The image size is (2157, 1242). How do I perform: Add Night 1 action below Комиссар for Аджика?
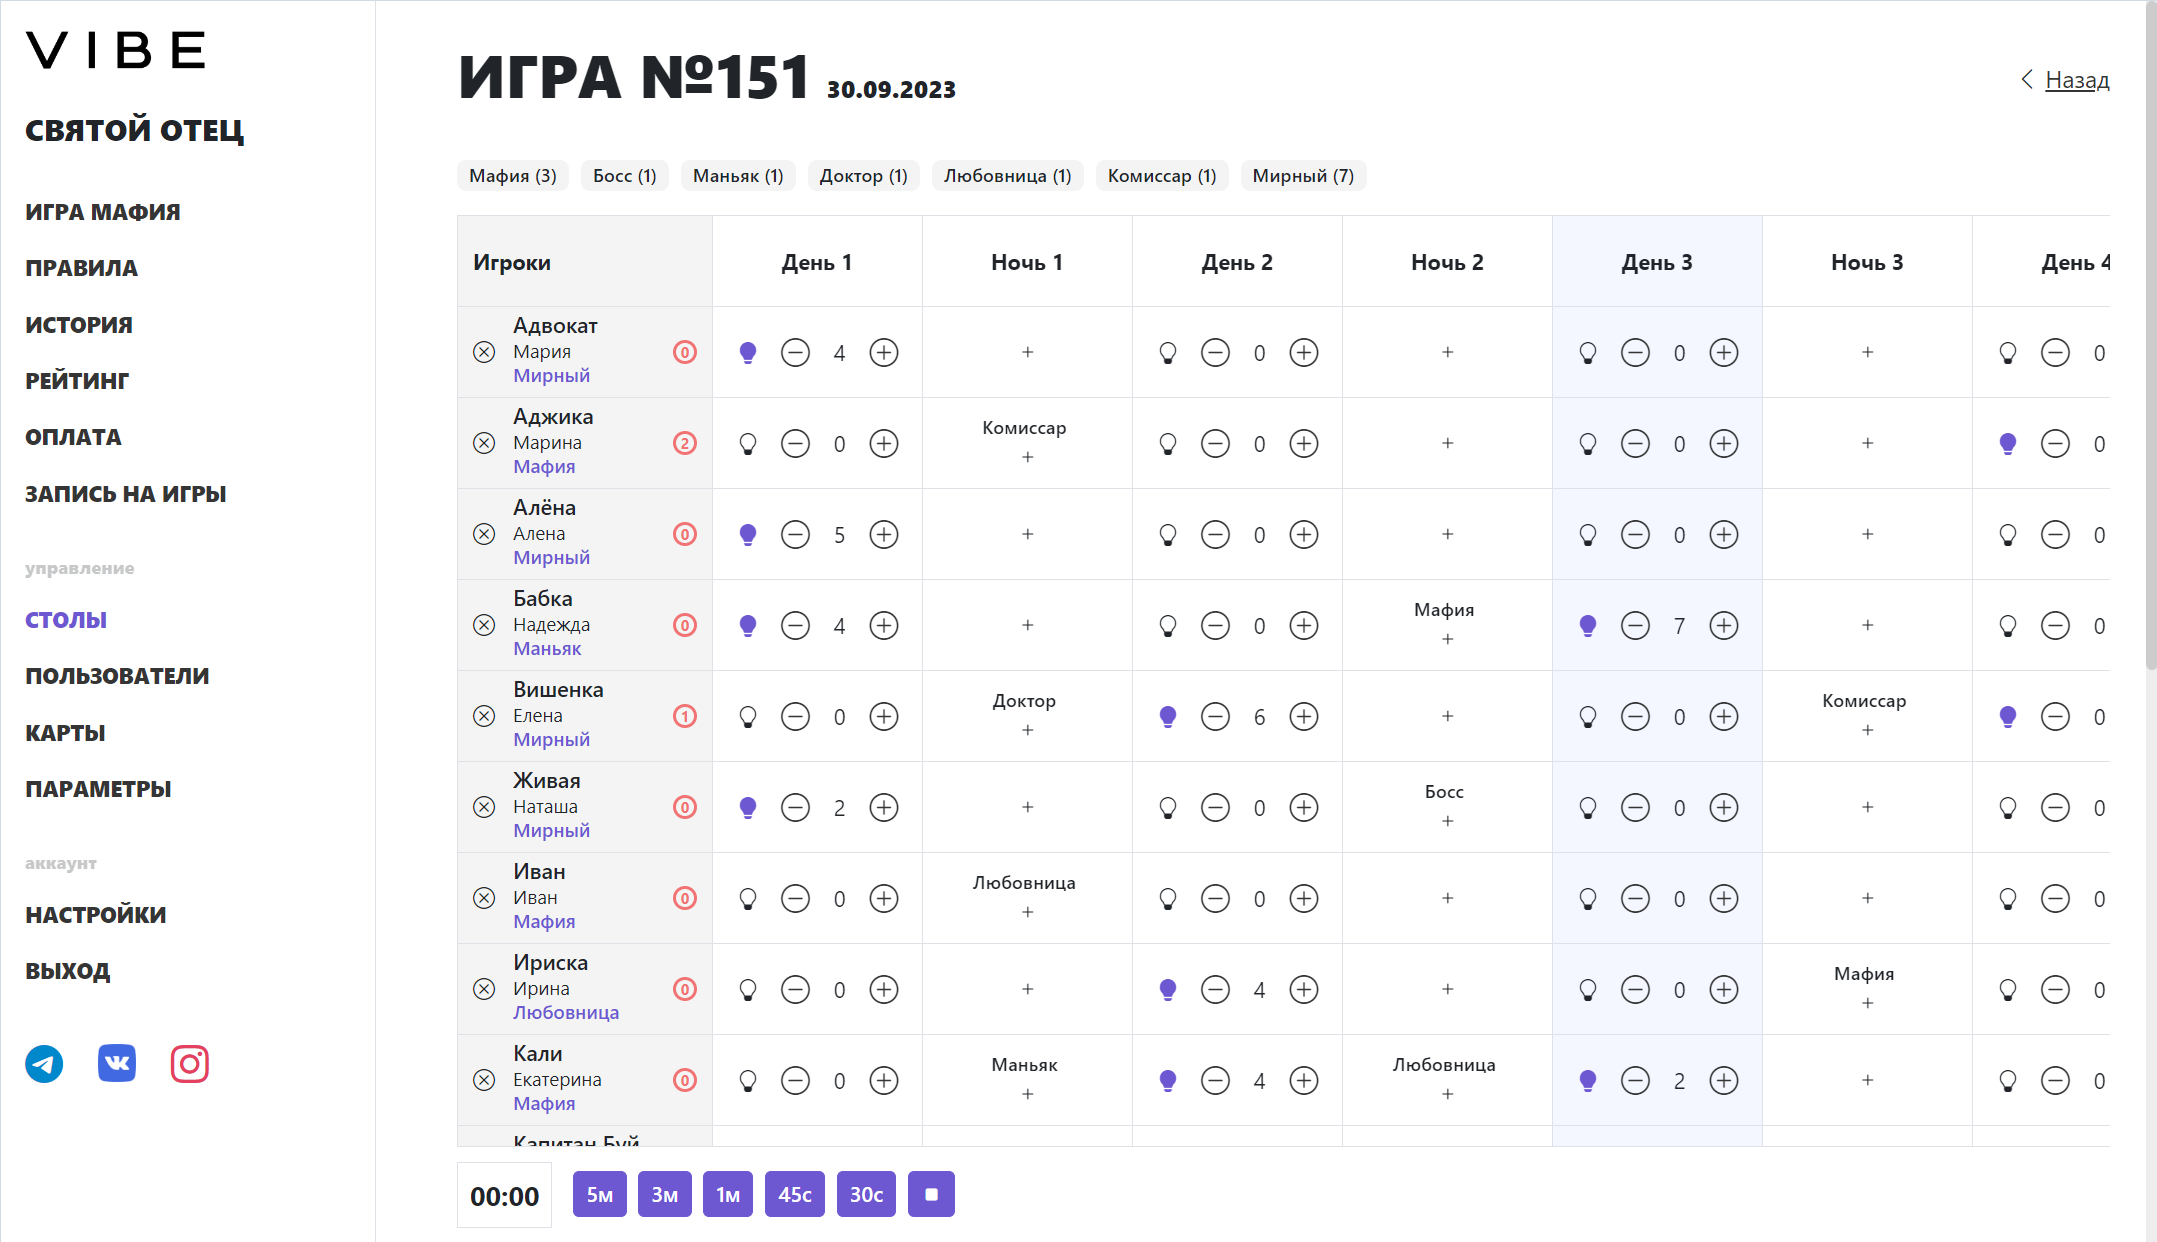point(1028,457)
